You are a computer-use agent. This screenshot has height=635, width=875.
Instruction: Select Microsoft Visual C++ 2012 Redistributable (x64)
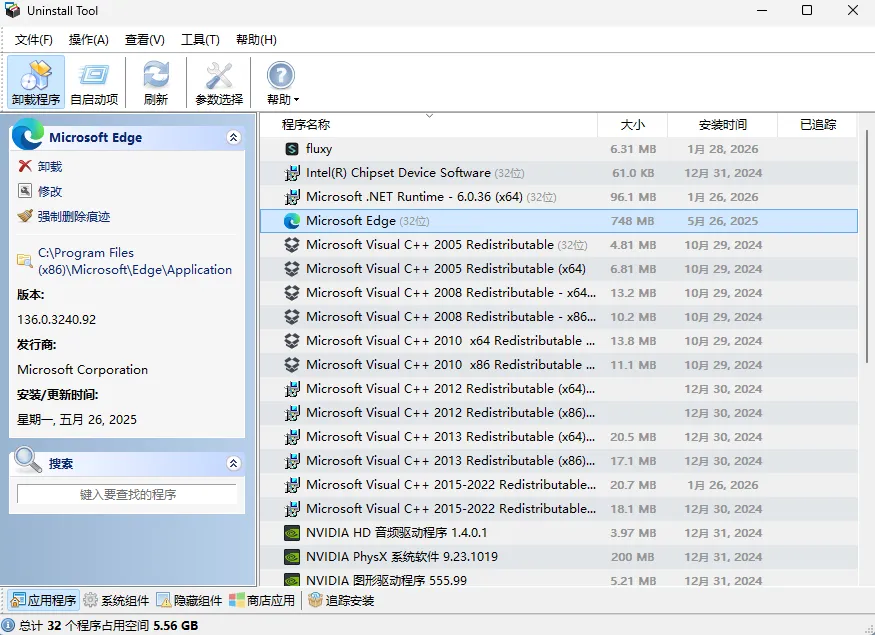[559, 389]
